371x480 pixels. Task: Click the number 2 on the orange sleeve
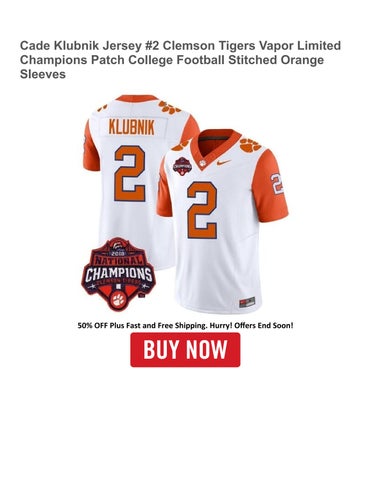tap(277, 184)
